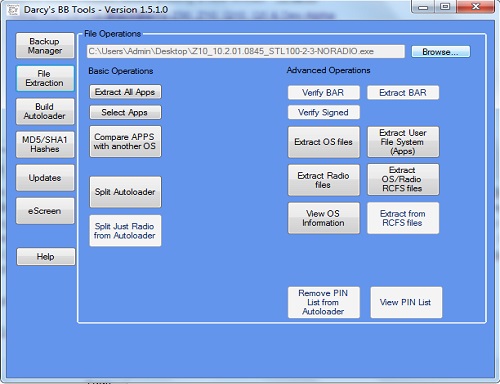The height and width of the screenshot is (384, 500).
Task: Click Extract All Apps
Action: 125,92
